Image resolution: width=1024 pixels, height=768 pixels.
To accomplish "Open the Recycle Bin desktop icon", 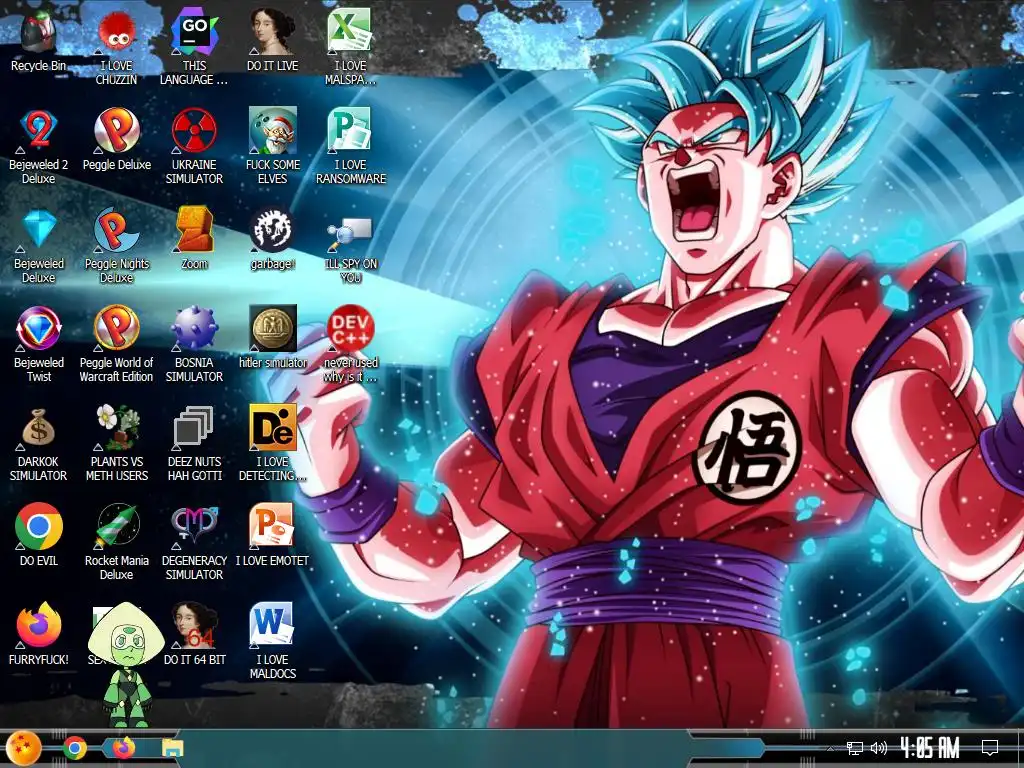I will (39, 33).
